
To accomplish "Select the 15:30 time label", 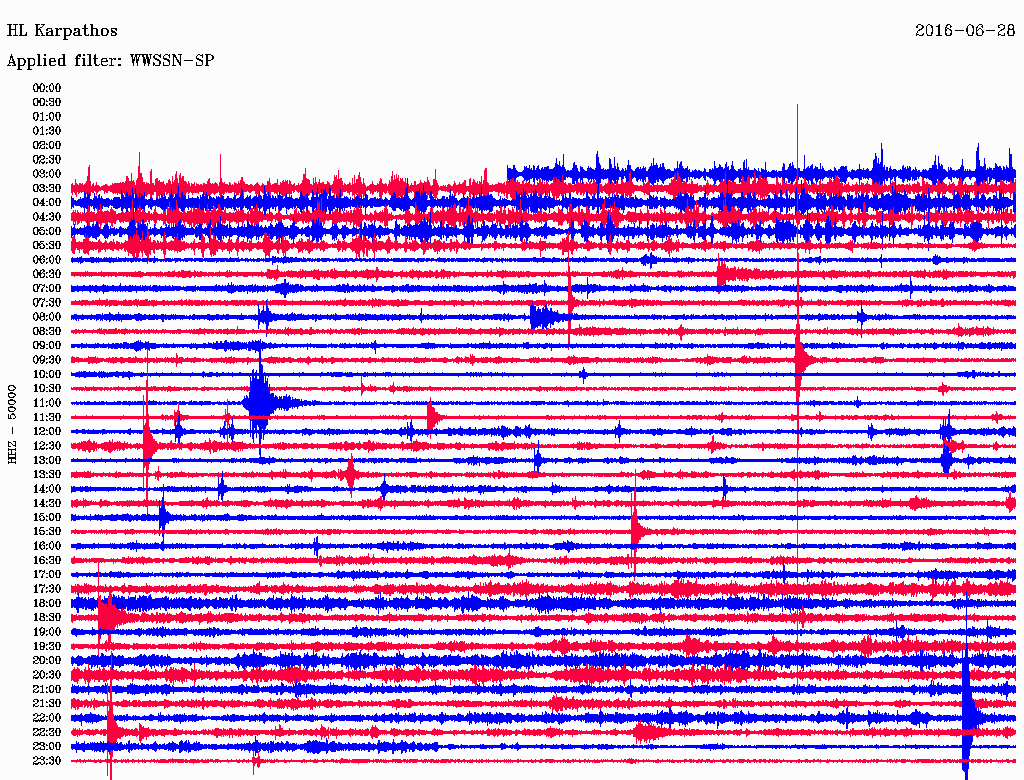I will tap(46, 531).
